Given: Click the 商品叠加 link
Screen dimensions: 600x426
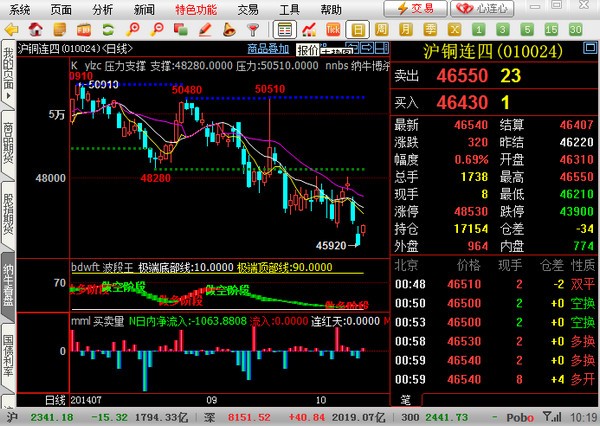Looking at the screenshot, I should point(268,49).
